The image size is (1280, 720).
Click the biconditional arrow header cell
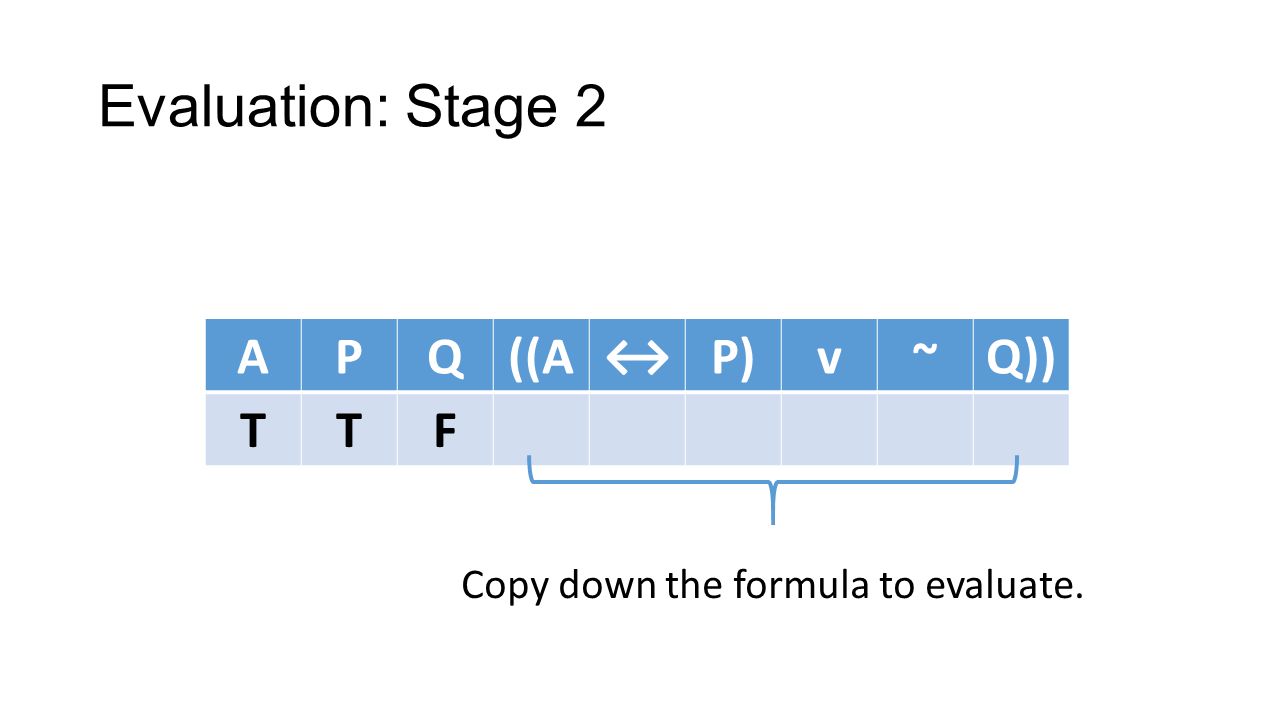click(637, 355)
